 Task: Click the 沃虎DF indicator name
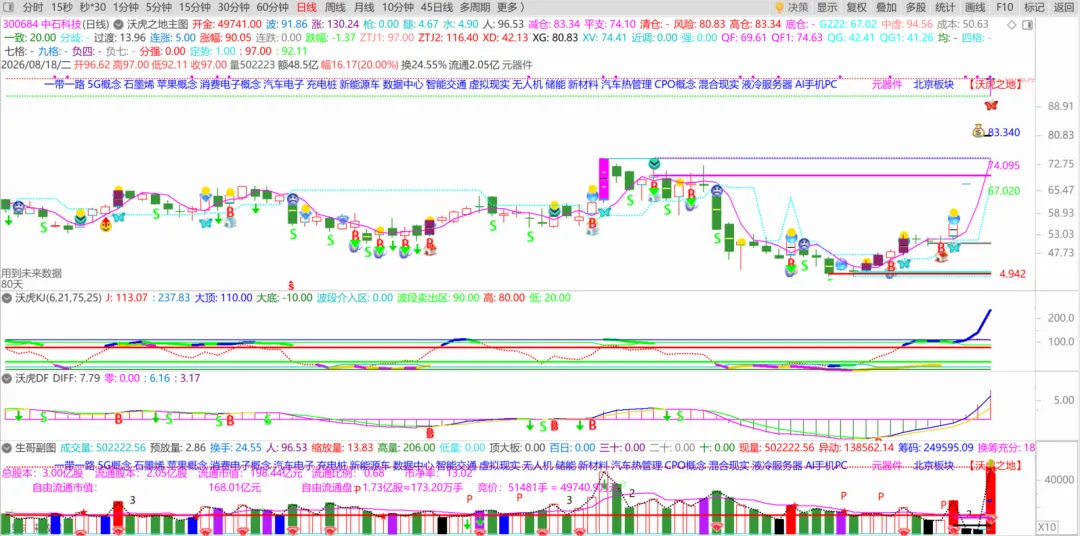[32, 378]
